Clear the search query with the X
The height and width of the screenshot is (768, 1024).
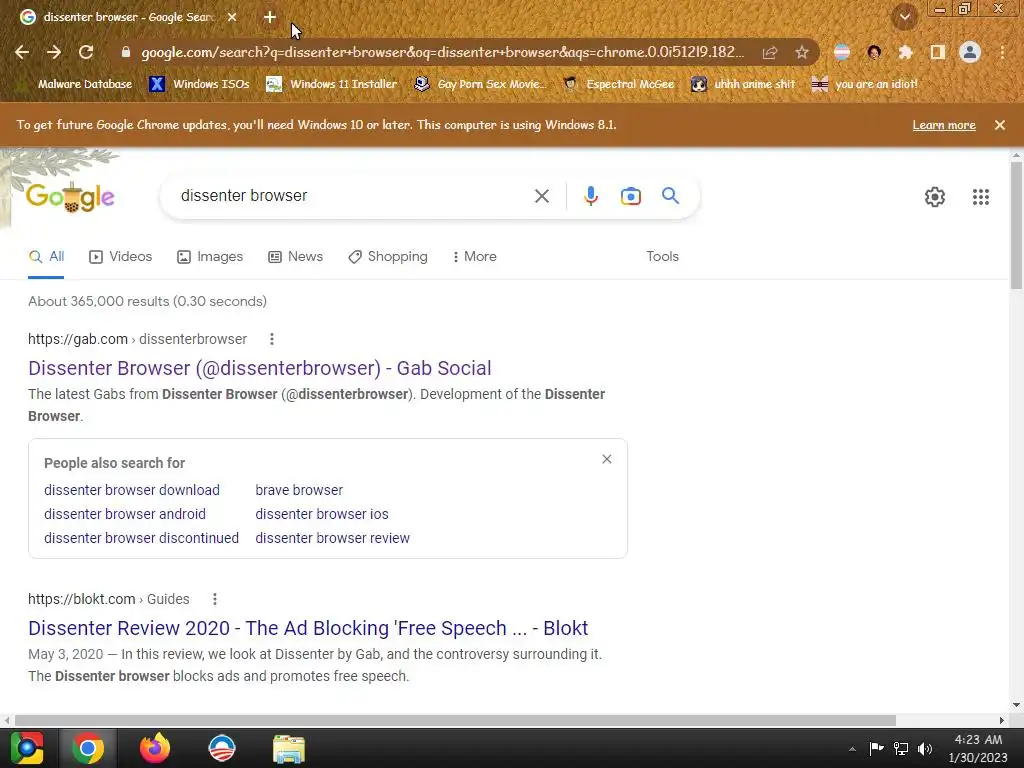click(x=542, y=196)
